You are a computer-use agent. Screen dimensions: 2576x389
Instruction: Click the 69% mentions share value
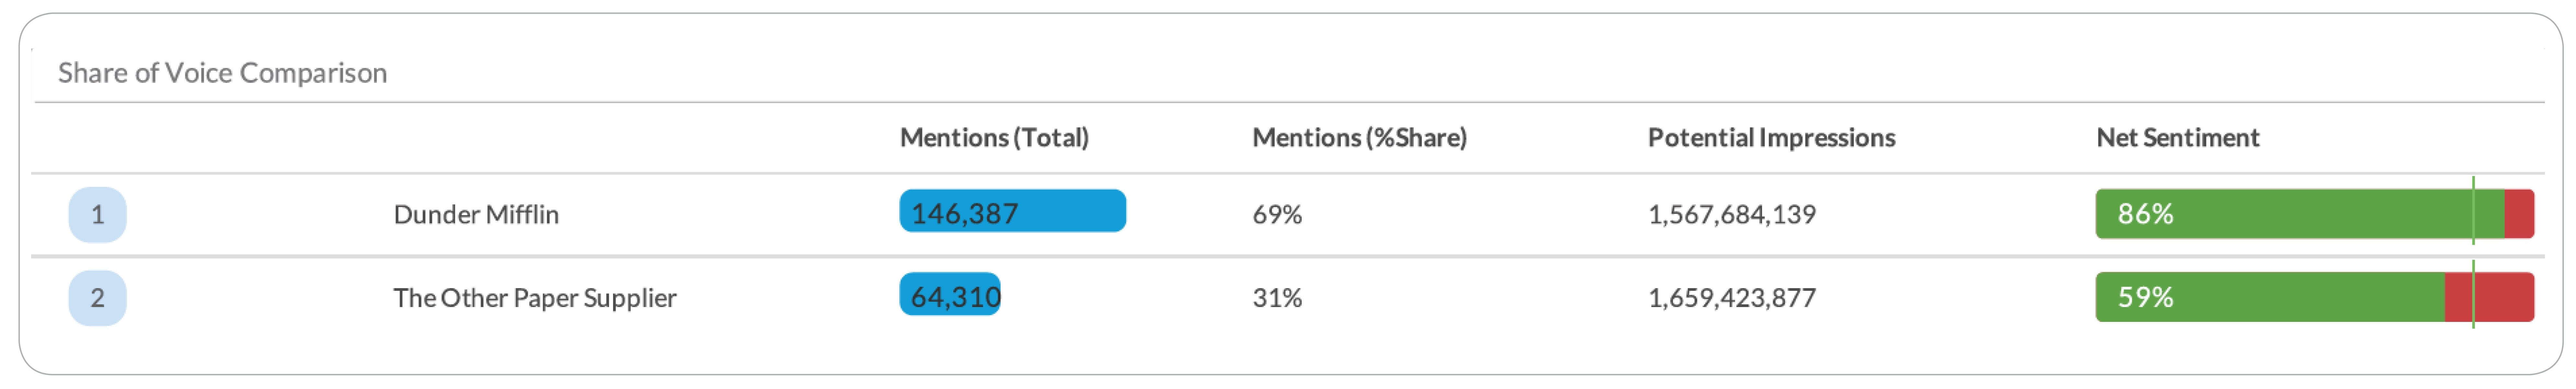1277,214
